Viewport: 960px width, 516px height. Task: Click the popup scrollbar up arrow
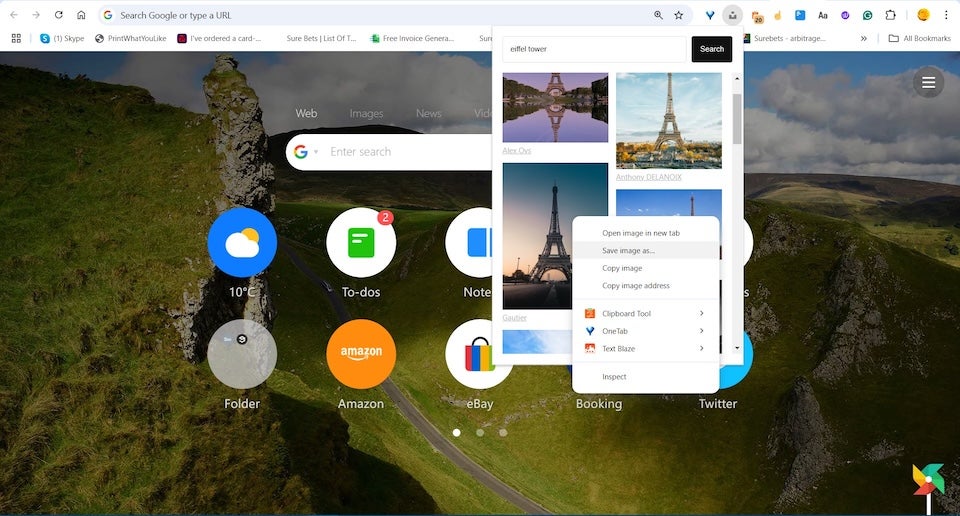click(x=737, y=79)
